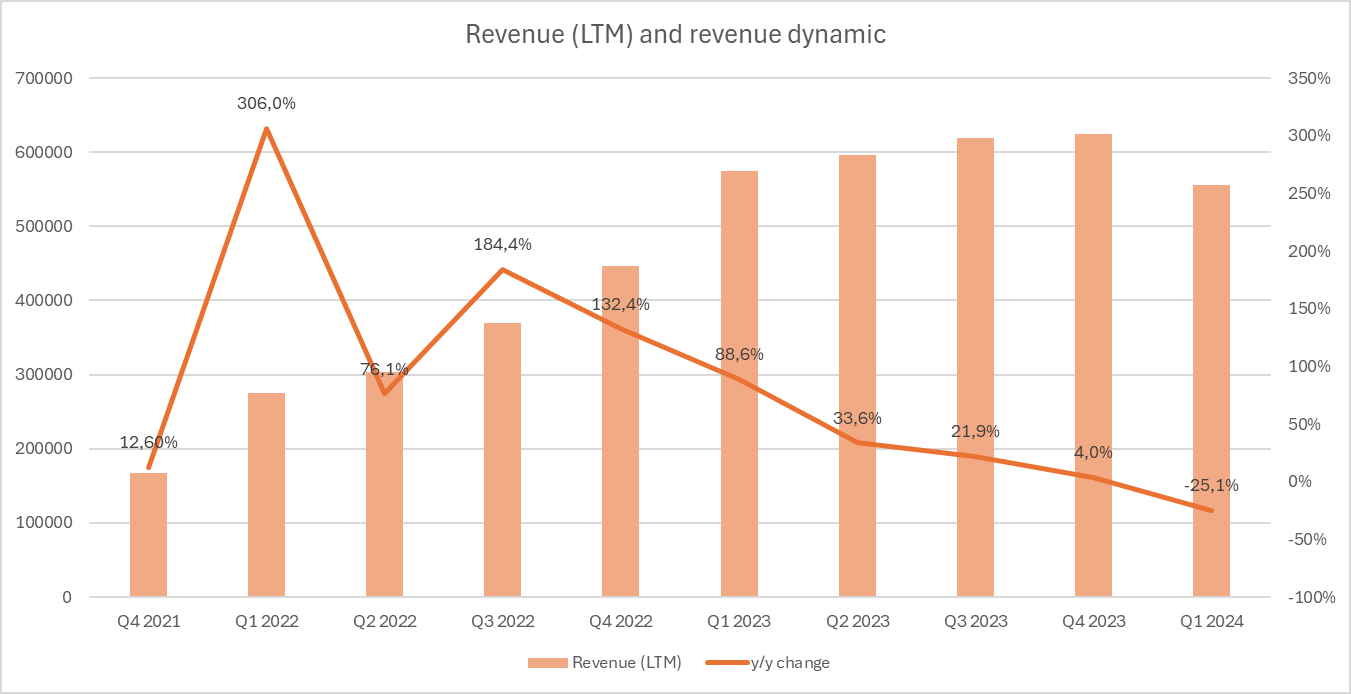Click the 350% right axis value
This screenshot has width=1351, height=694.
(x=1308, y=78)
